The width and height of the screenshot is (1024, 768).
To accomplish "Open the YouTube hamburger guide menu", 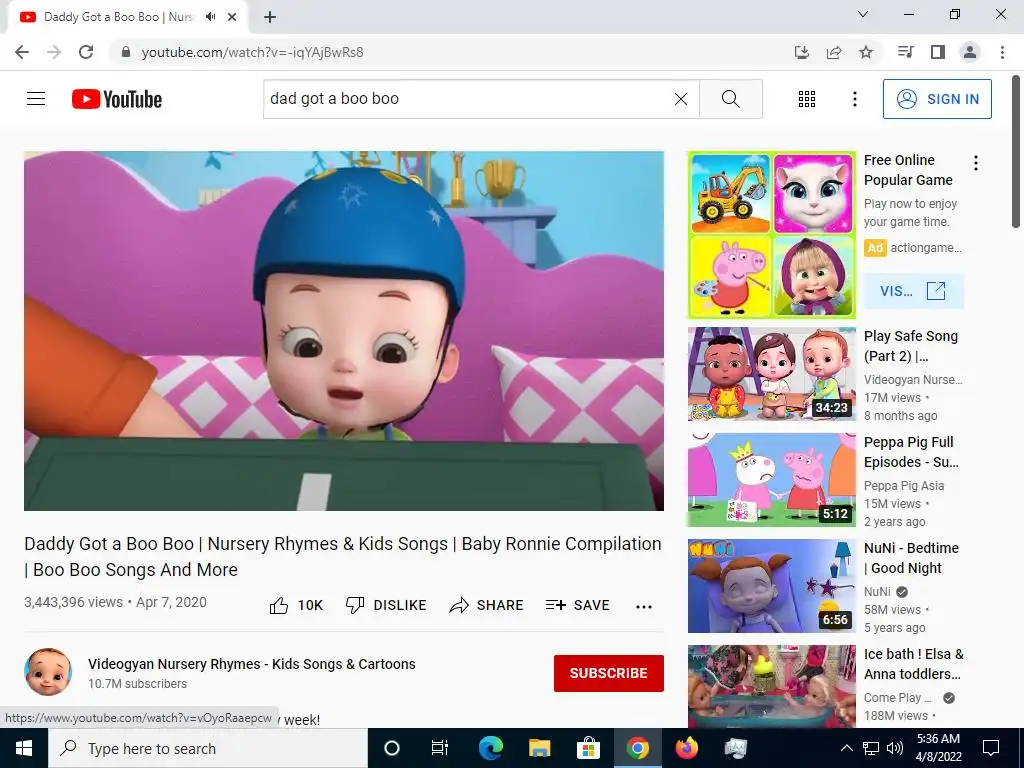I will [x=36, y=99].
